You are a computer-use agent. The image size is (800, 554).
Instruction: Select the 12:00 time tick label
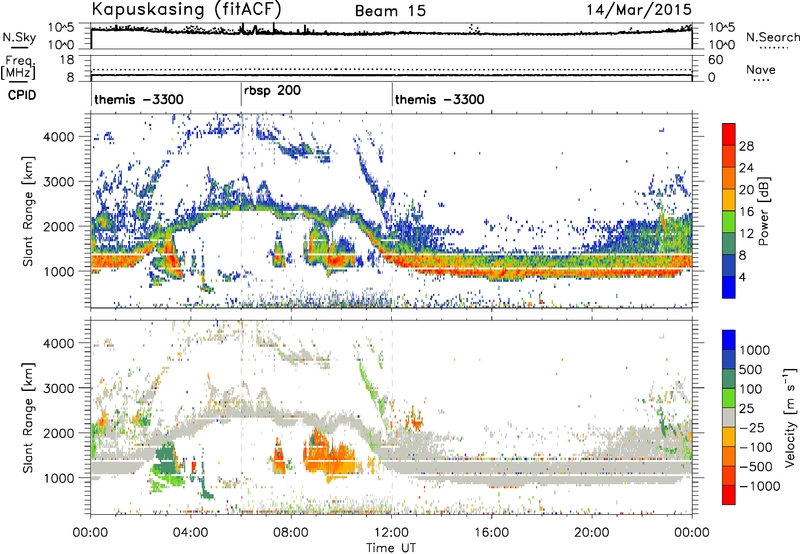[391, 533]
